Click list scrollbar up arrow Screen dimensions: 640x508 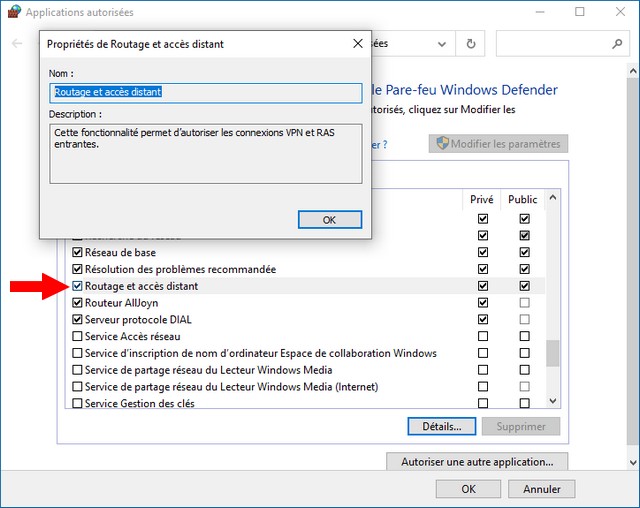click(x=553, y=197)
